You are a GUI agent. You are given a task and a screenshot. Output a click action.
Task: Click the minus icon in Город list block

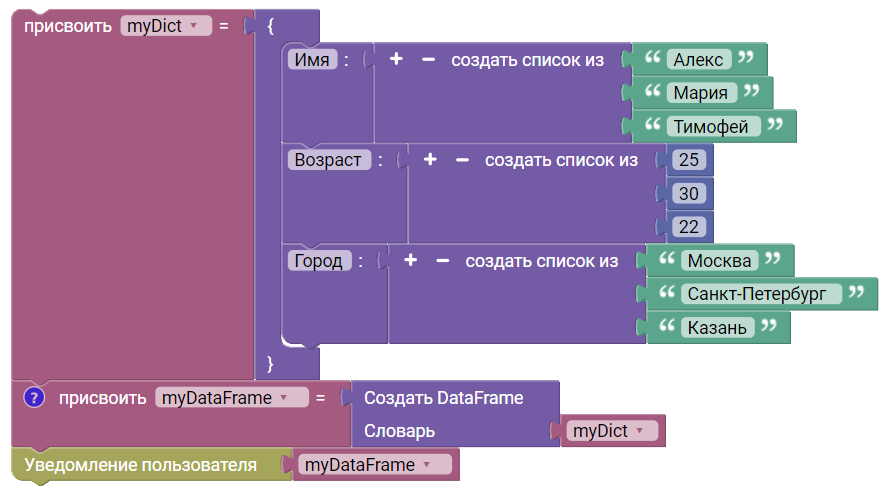click(443, 261)
